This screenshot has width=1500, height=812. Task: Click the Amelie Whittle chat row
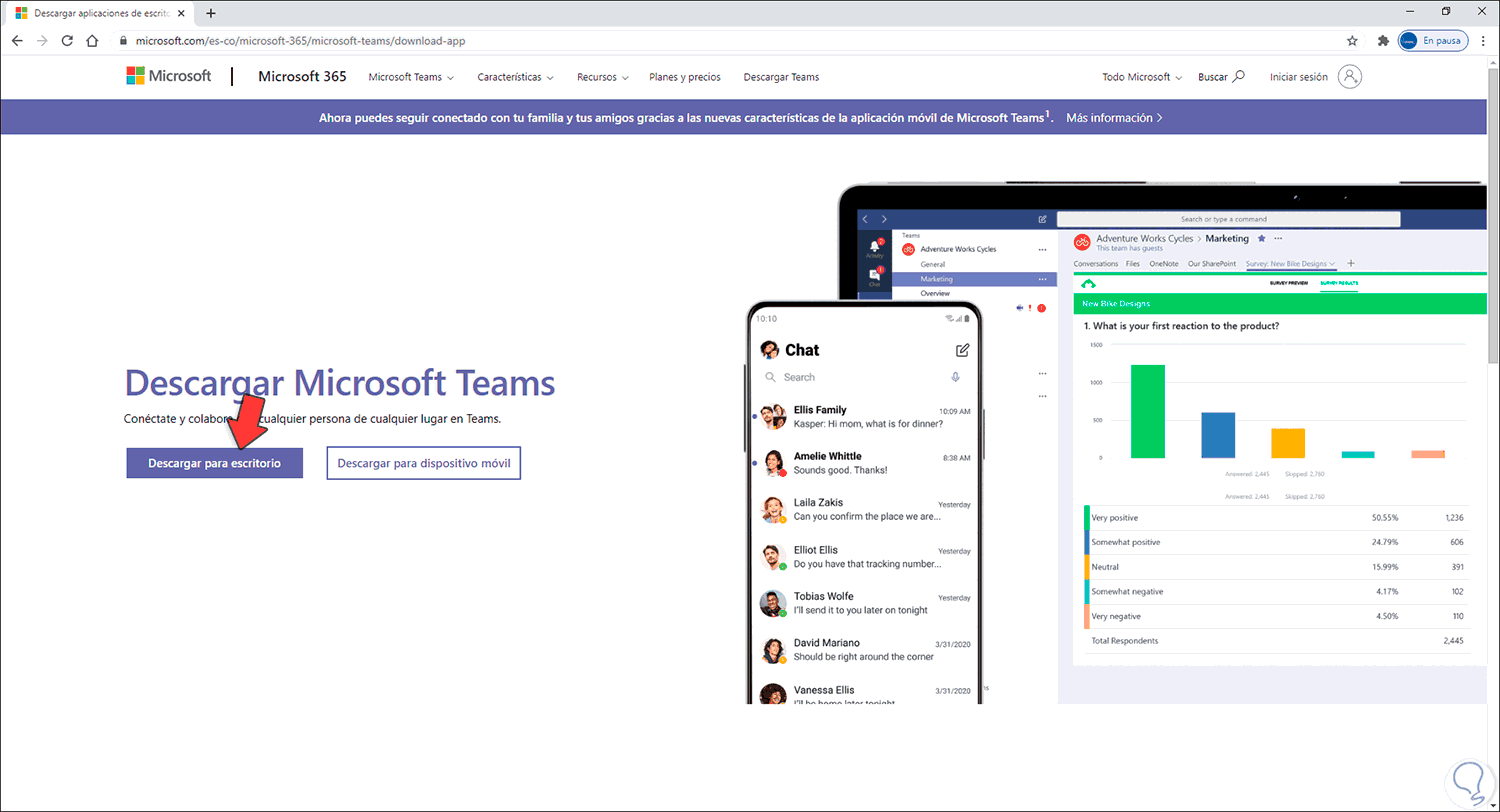click(864, 463)
